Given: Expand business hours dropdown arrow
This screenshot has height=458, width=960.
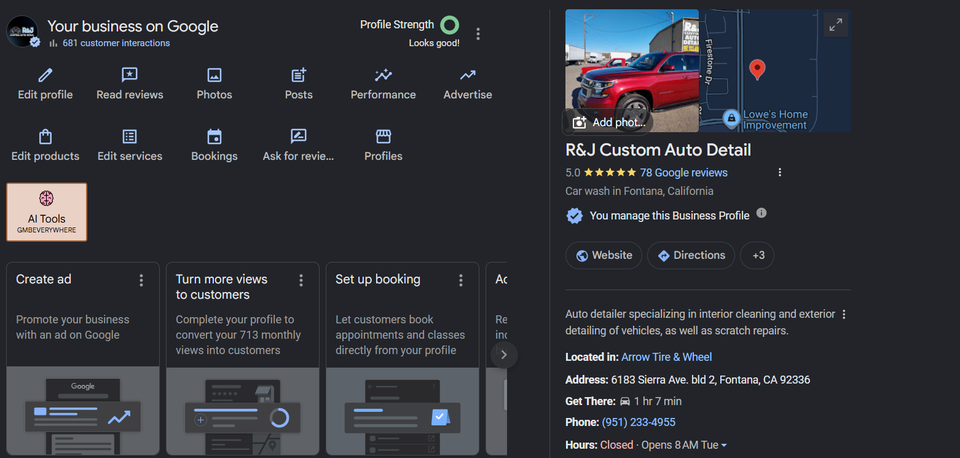Looking at the screenshot, I should point(724,445).
